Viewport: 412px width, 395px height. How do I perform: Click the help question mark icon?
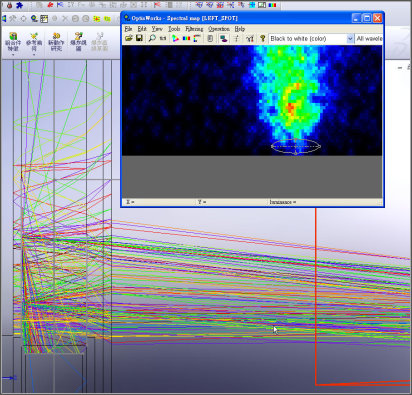263,39
